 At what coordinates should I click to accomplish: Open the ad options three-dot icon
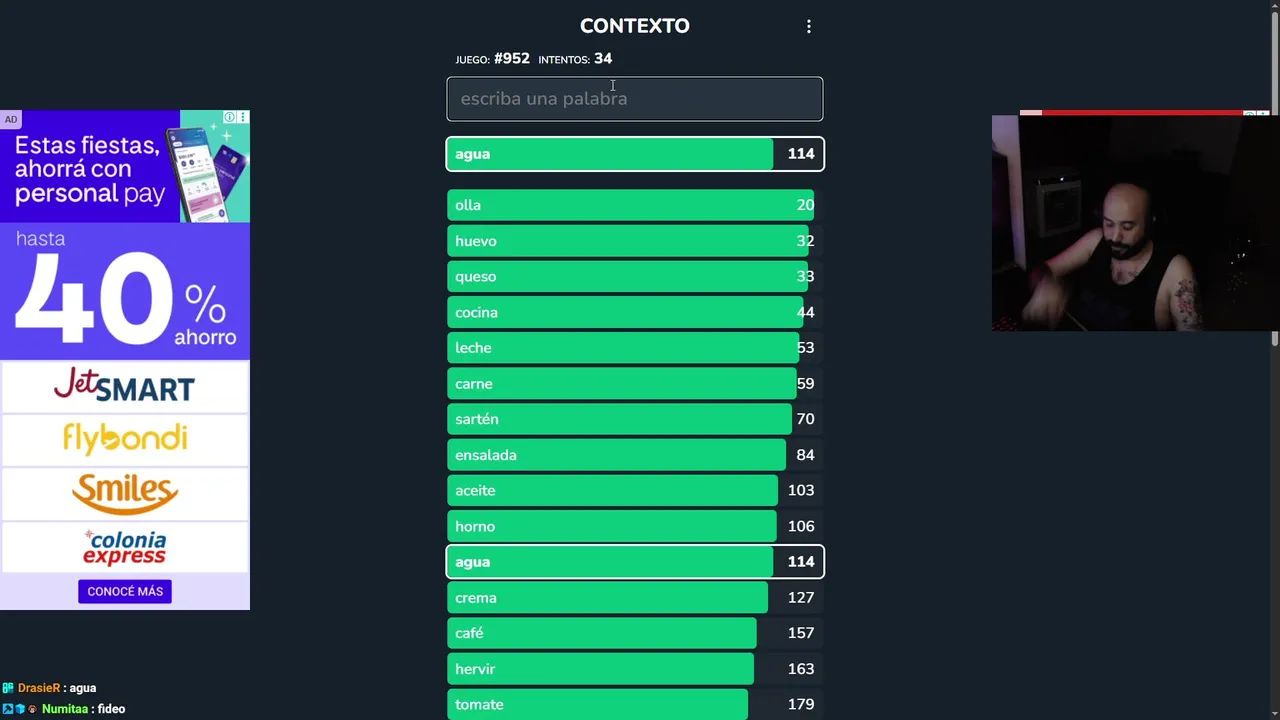coord(242,117)
